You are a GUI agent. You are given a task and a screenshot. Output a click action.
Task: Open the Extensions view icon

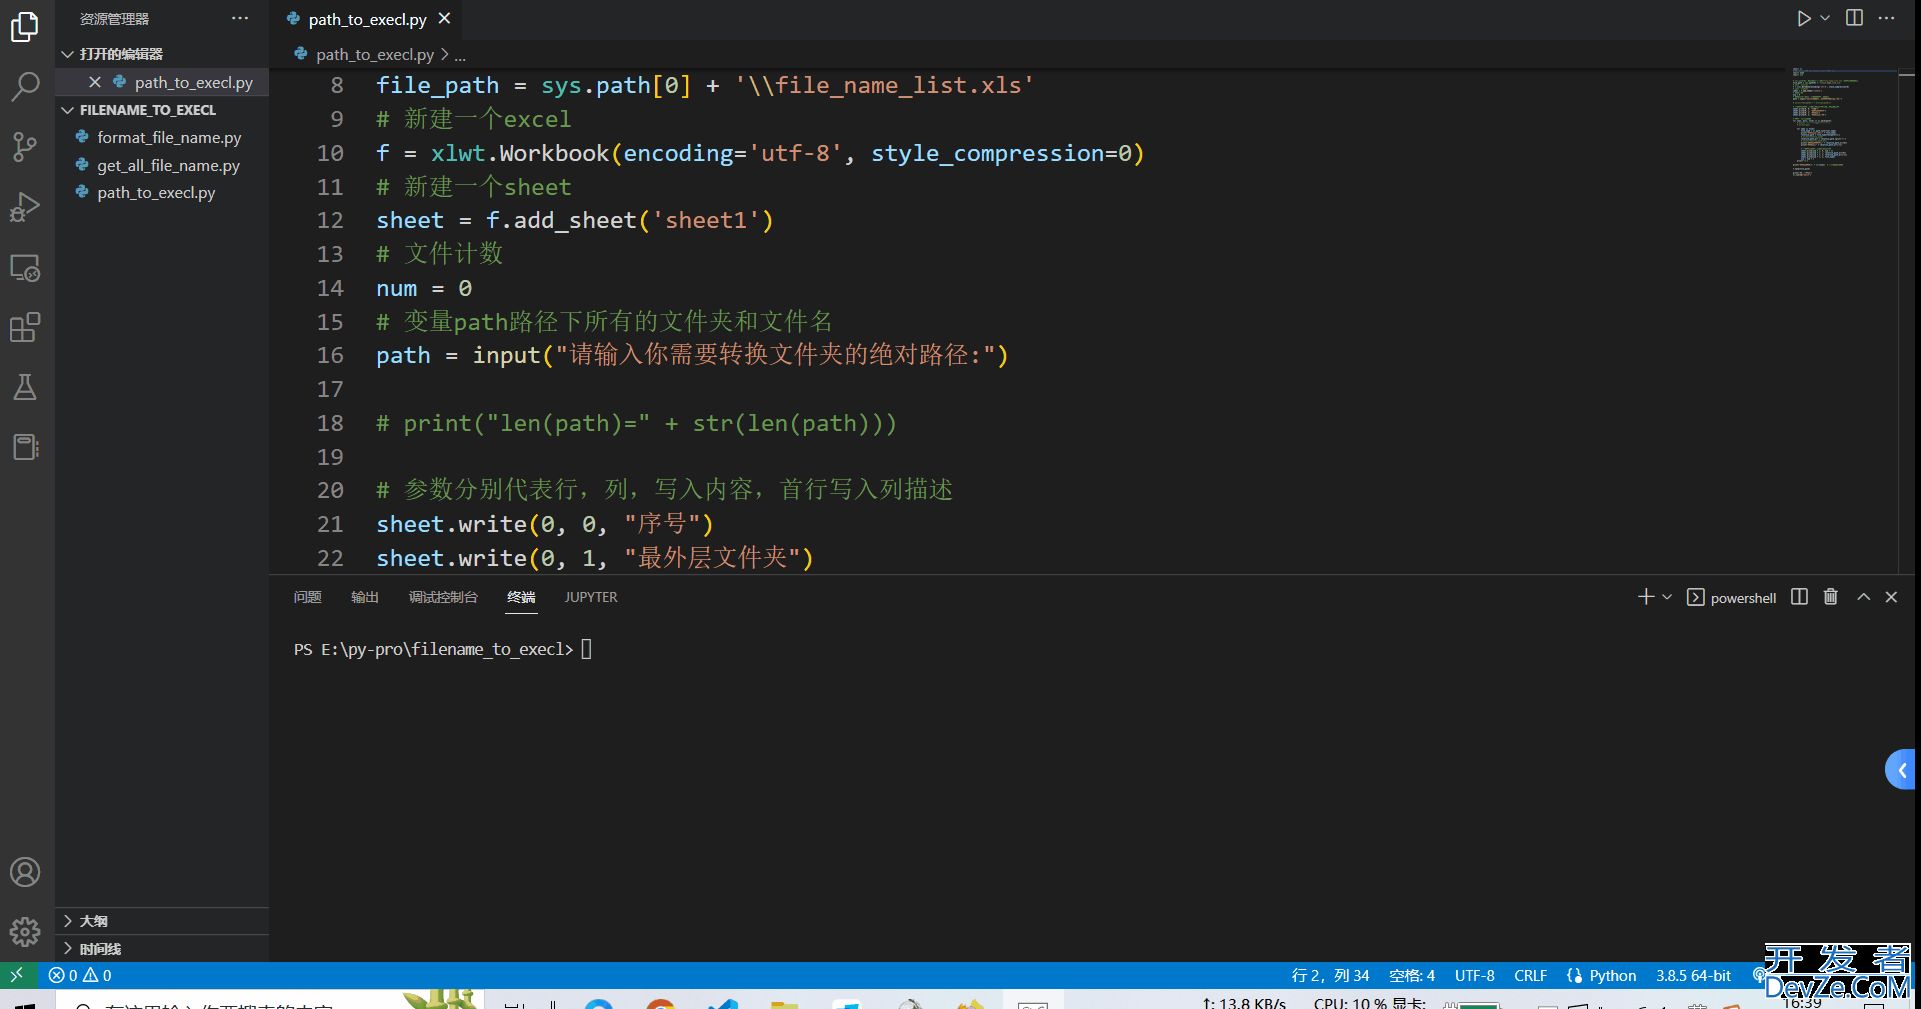coord(25,327)
